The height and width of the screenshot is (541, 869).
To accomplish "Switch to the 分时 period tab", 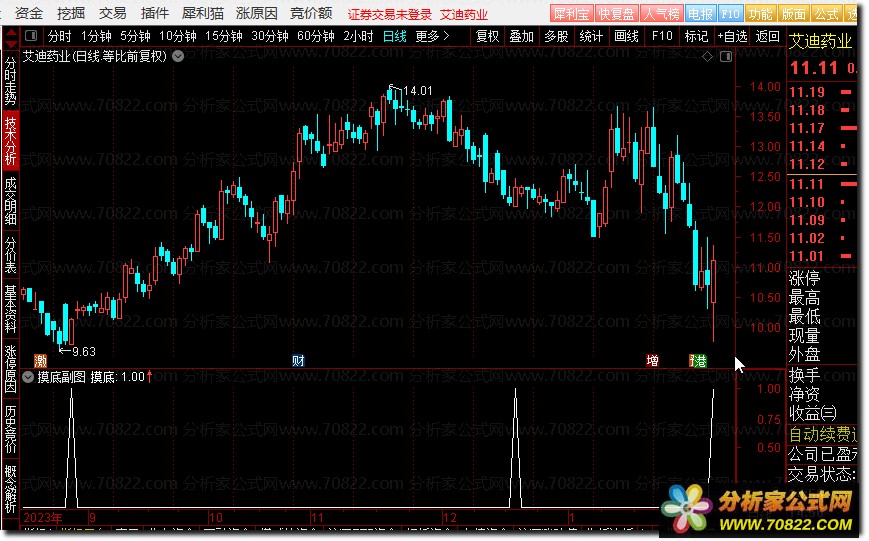I will [59, 37].
